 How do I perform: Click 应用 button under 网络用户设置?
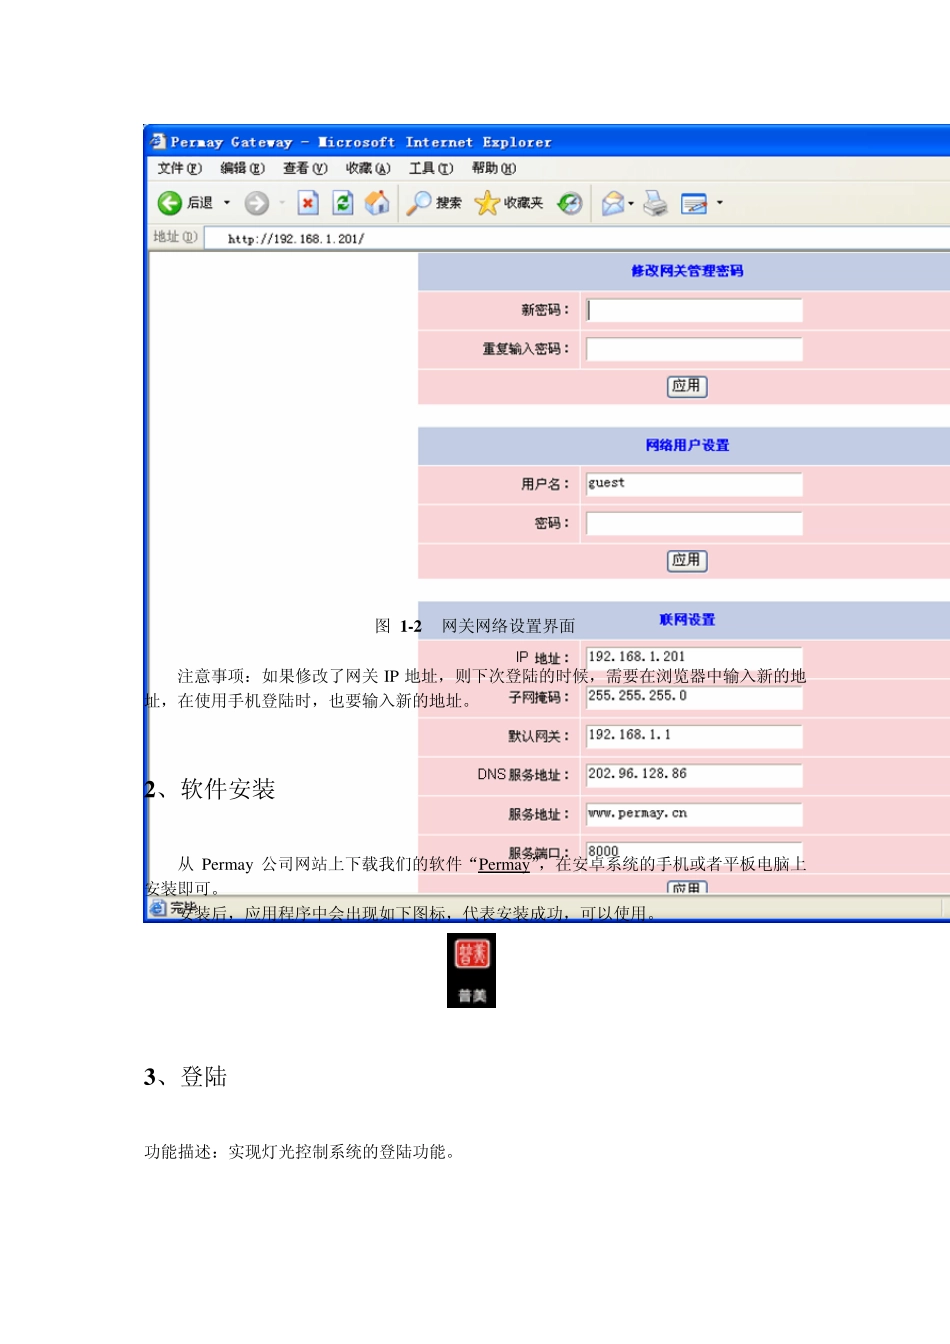tap(687, 560)
